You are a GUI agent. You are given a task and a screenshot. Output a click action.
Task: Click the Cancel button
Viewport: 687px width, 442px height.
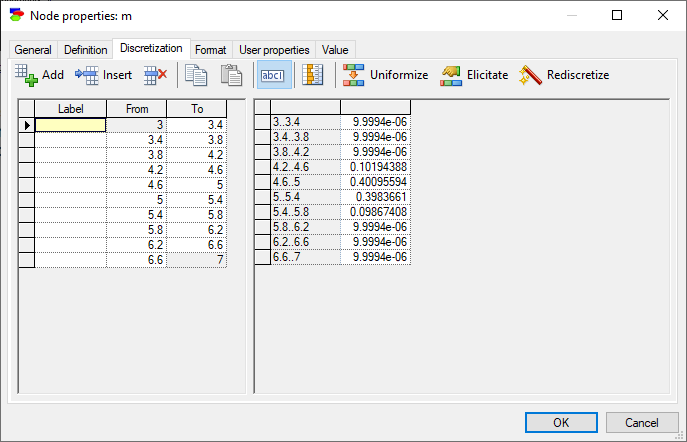(x=642, y=423)
